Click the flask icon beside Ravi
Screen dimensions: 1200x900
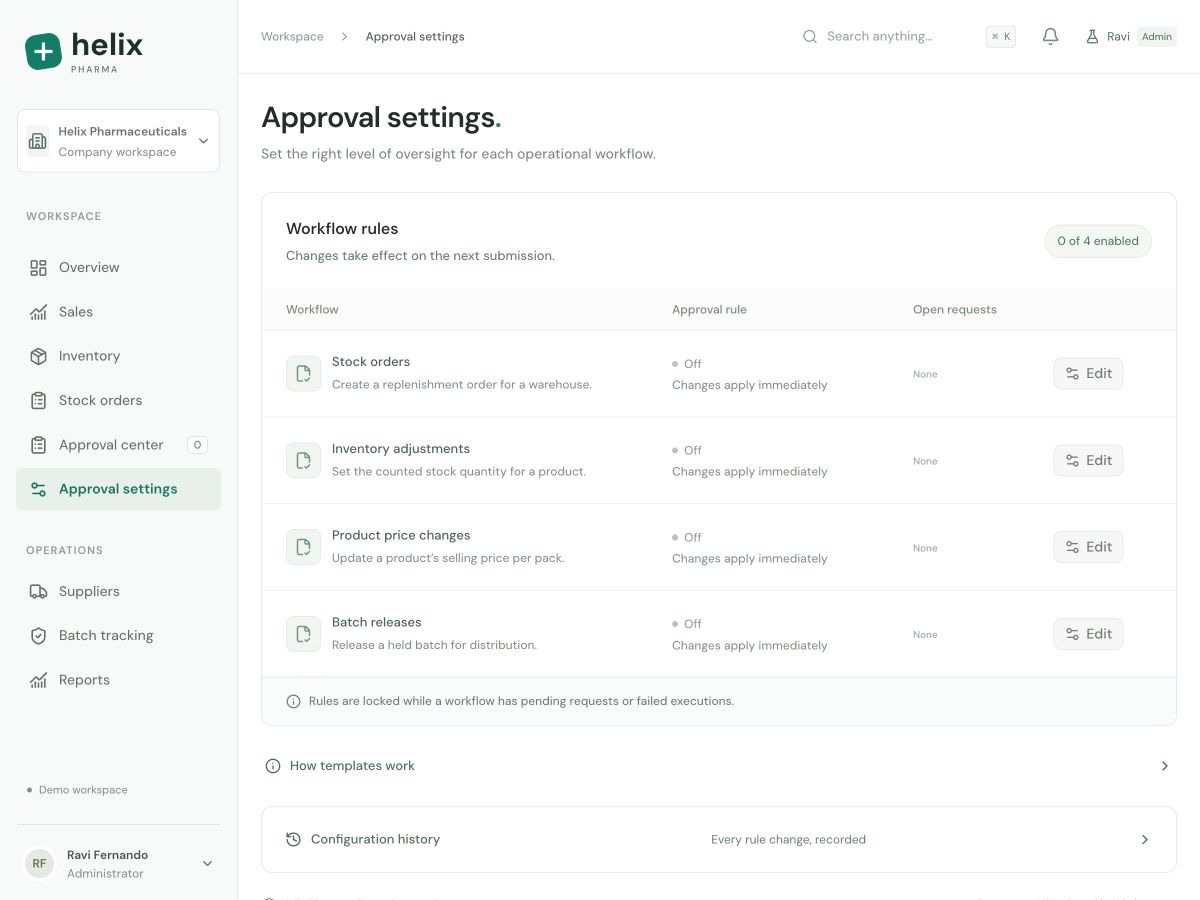tap(1092, 37)
